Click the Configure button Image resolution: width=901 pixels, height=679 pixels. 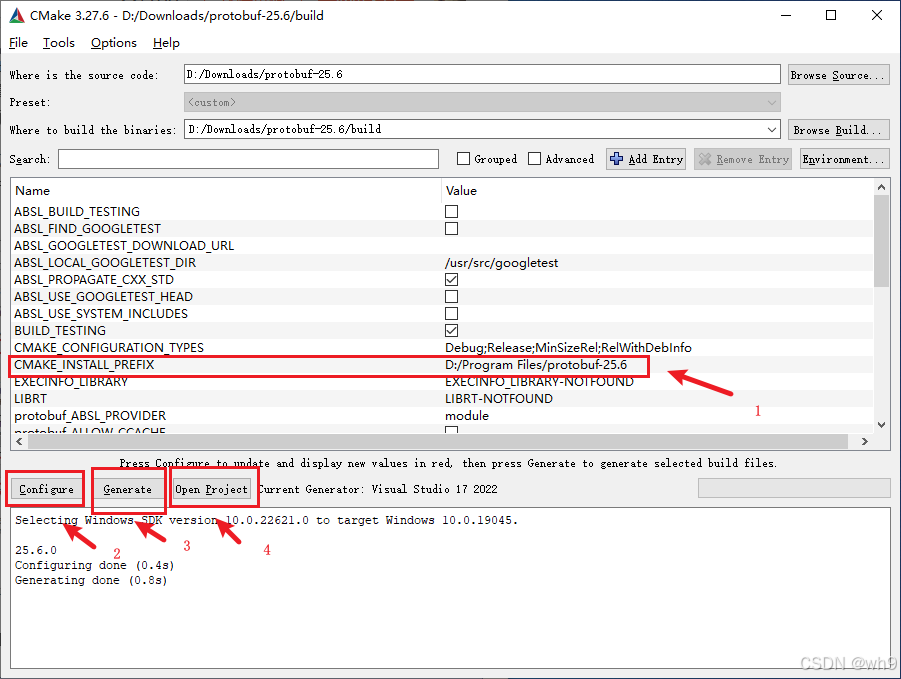pyautogui.click(x=44, y=489)
